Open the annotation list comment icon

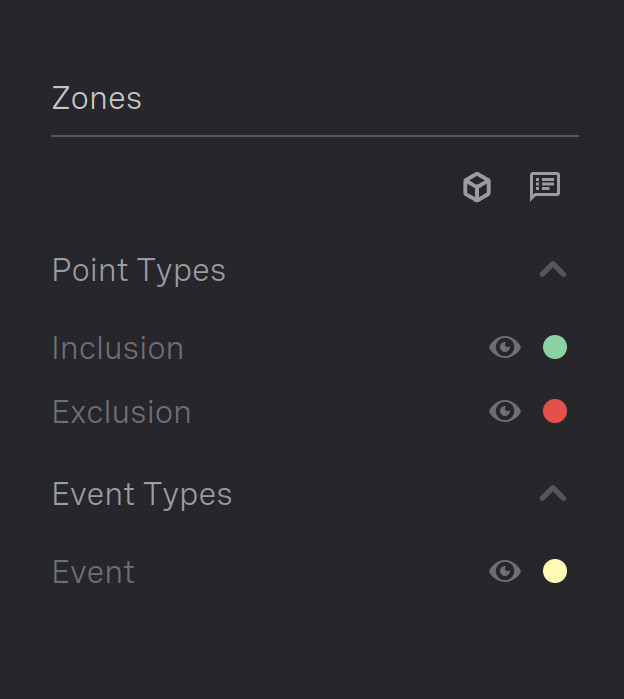[545, 186]
